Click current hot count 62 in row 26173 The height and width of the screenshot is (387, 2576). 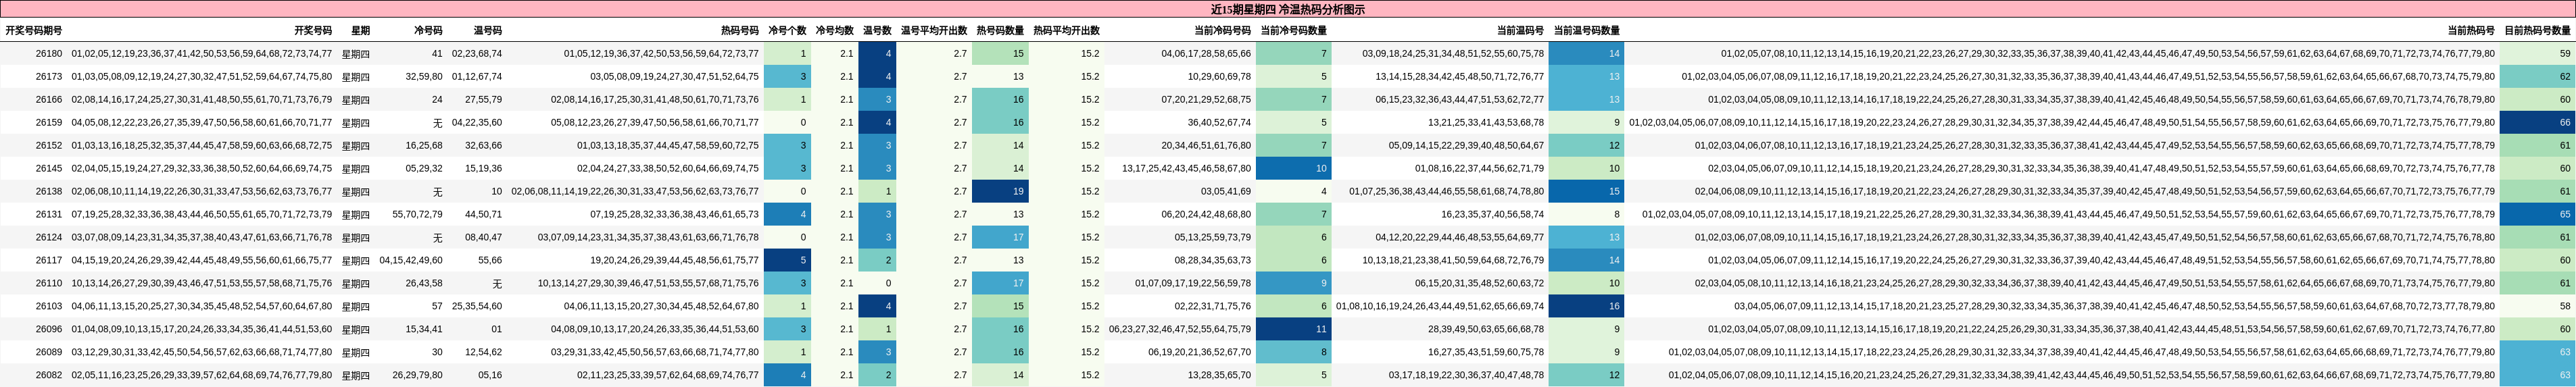[2537, 77]
